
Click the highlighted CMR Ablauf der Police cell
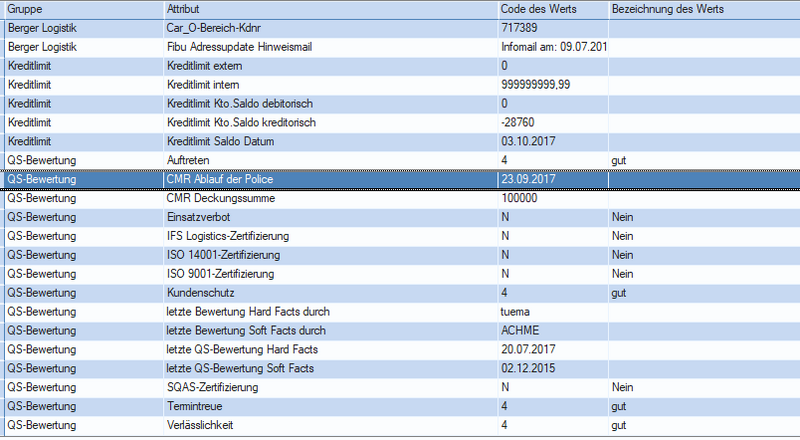[x=331, y=179]
